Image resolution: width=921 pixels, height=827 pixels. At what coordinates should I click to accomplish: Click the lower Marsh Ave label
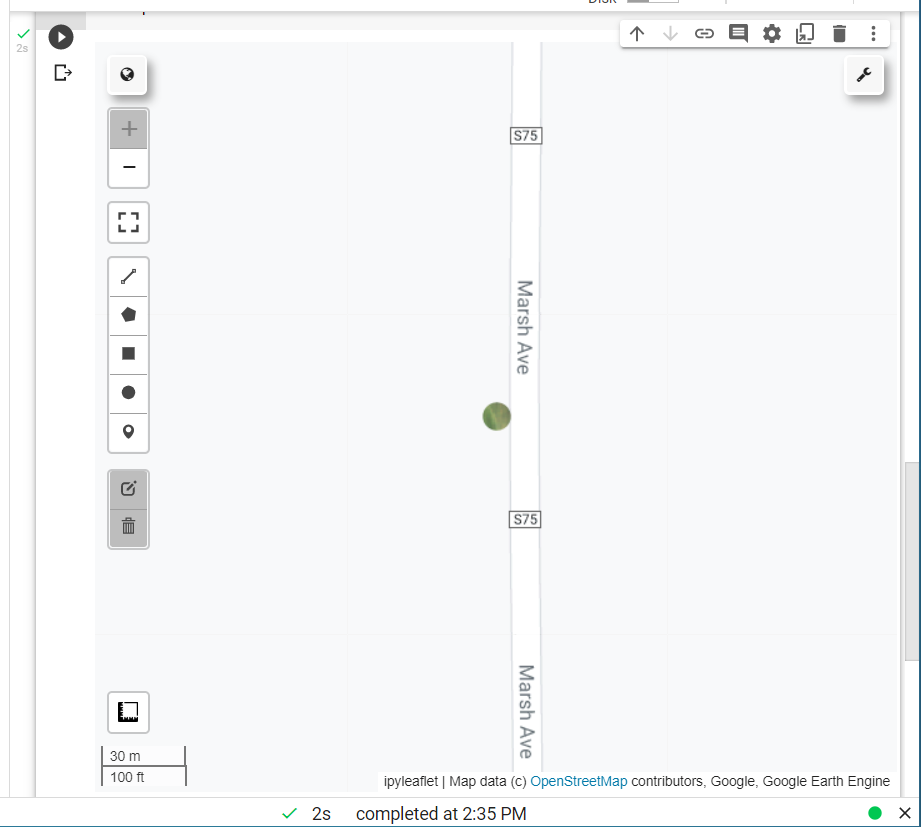(526, 711)
